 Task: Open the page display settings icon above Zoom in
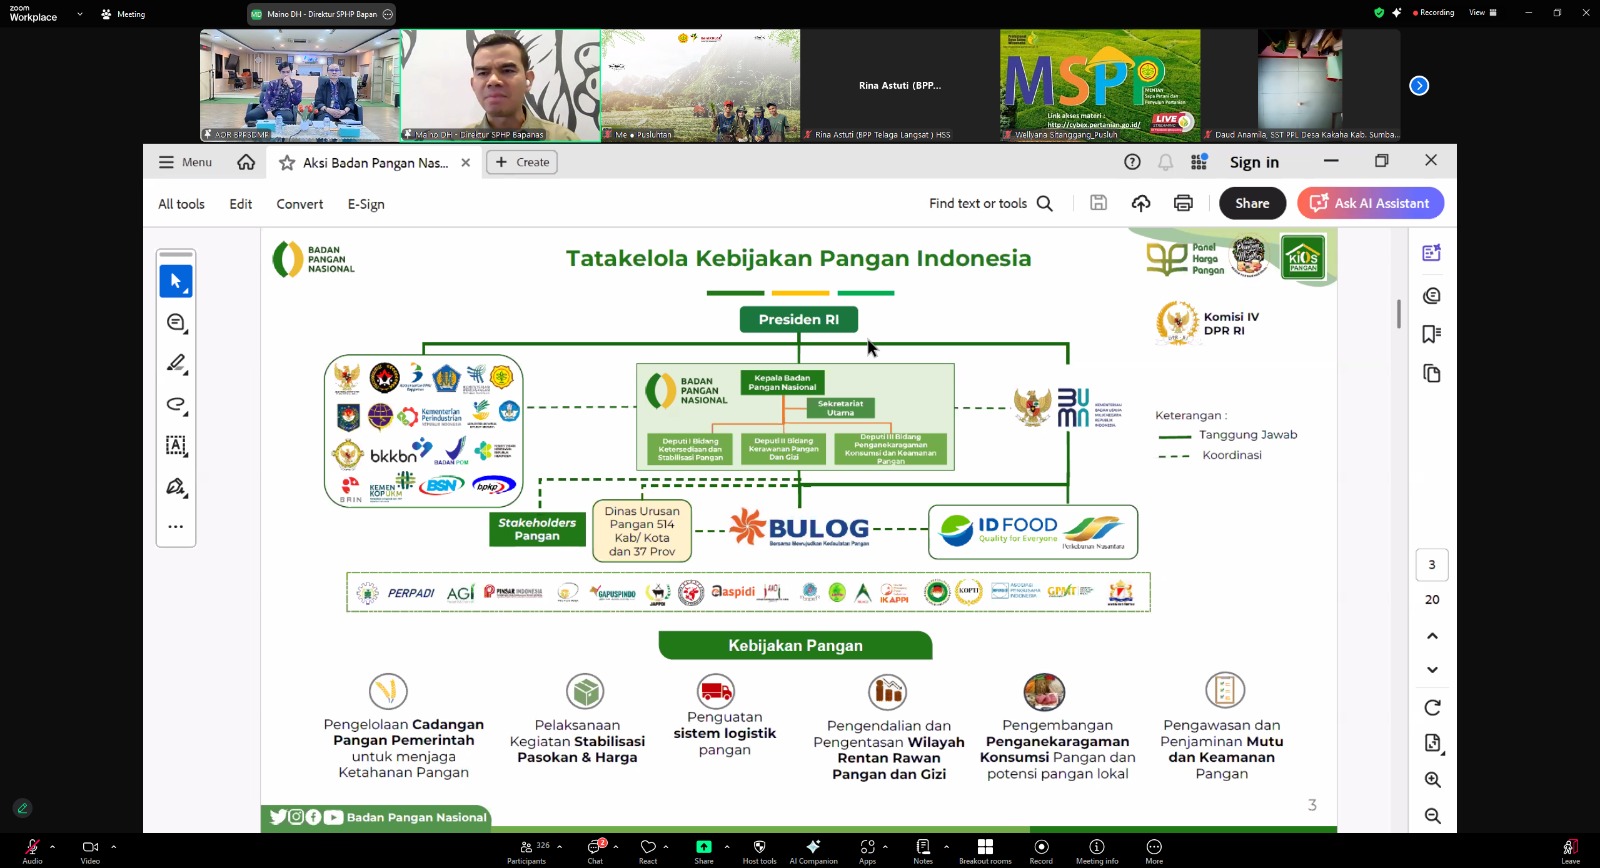(x=1432, y=743)
